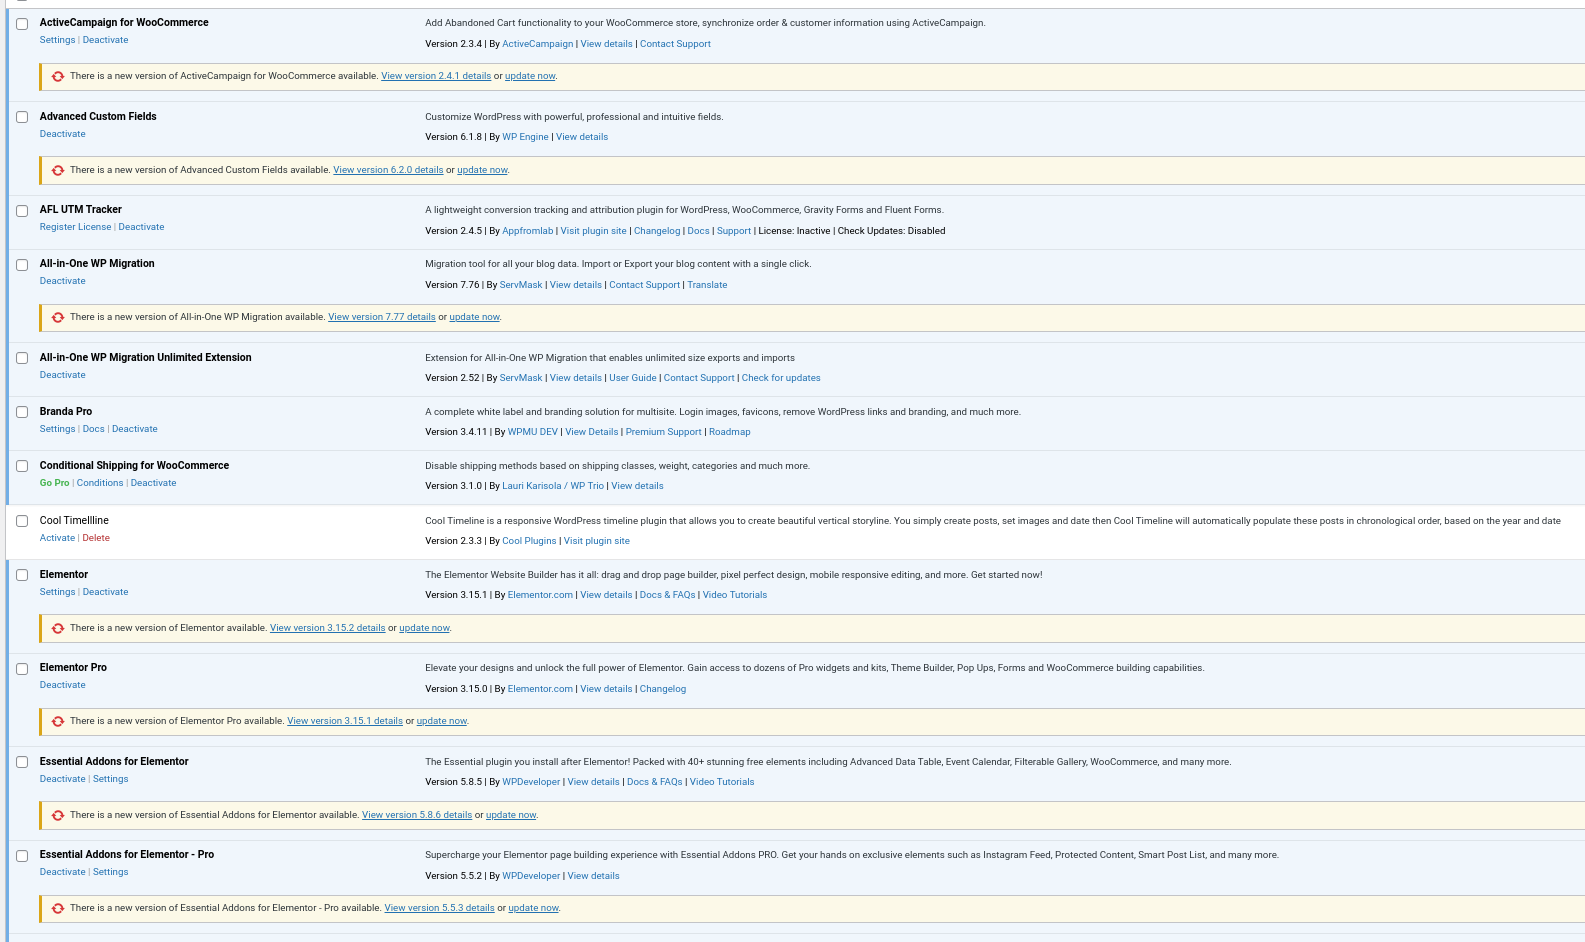This screenshot has height=942, width=1585.
Task: Click update icon in Advanced Custom Fields notice
Action: pos(58,170)
